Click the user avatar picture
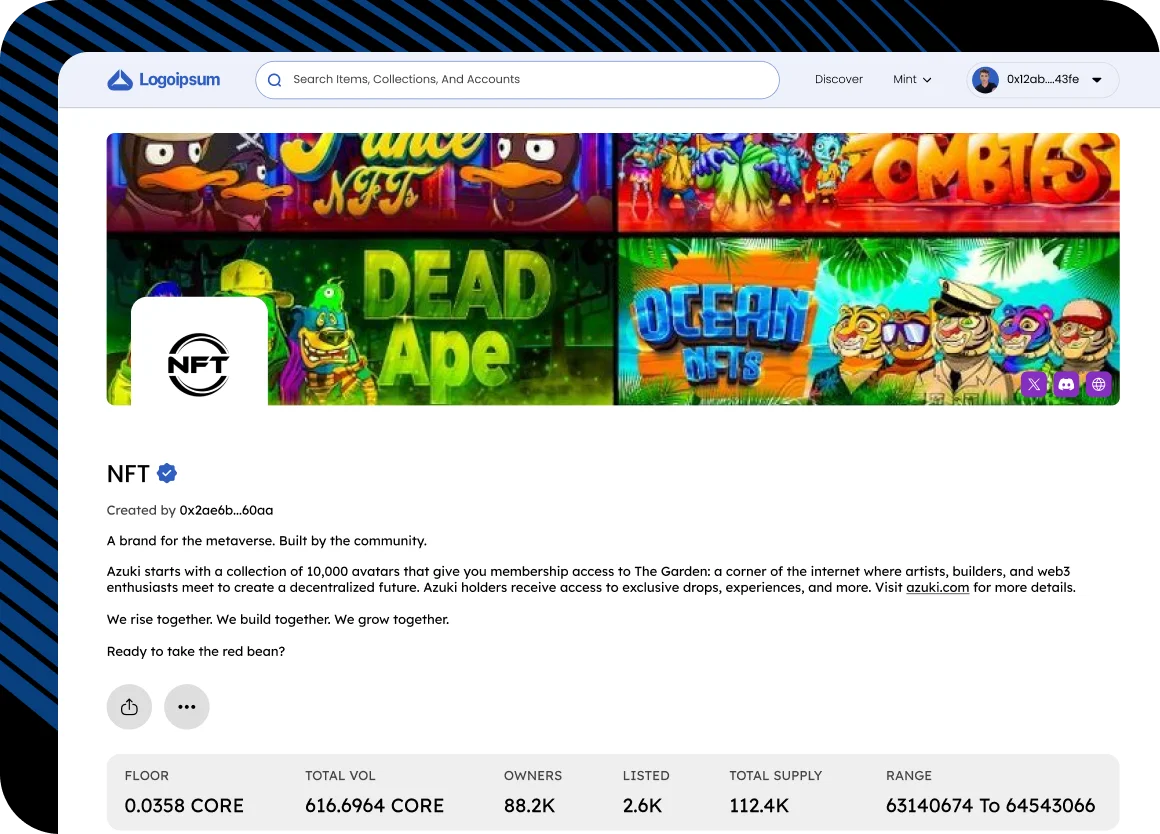The height and width of the screenshot is (834, 1160). click(985, 80)
